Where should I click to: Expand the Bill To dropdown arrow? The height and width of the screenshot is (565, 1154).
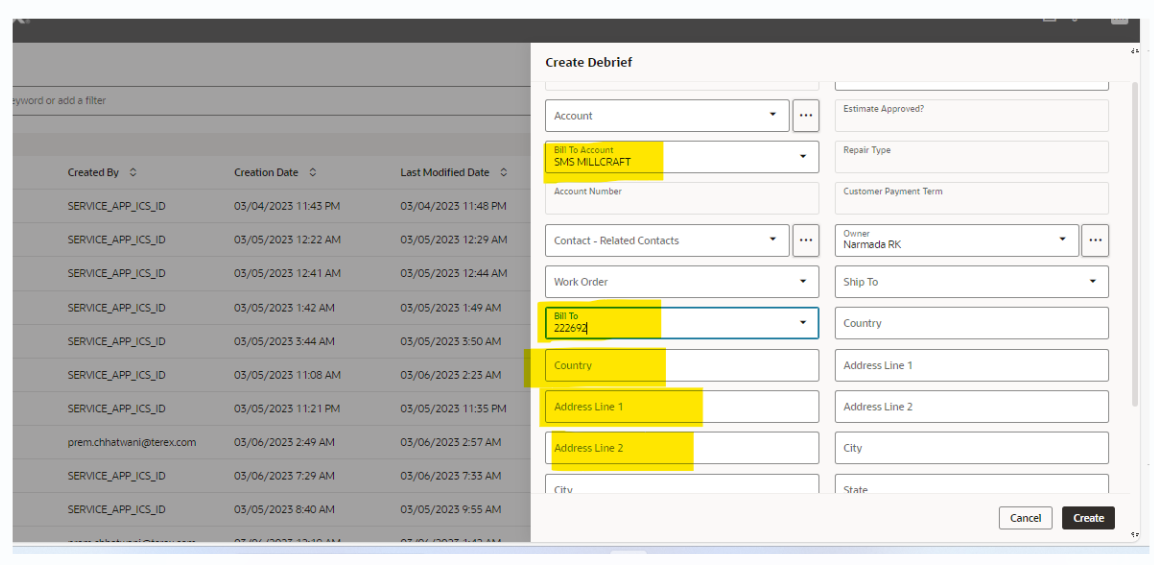tap(803, 322)
